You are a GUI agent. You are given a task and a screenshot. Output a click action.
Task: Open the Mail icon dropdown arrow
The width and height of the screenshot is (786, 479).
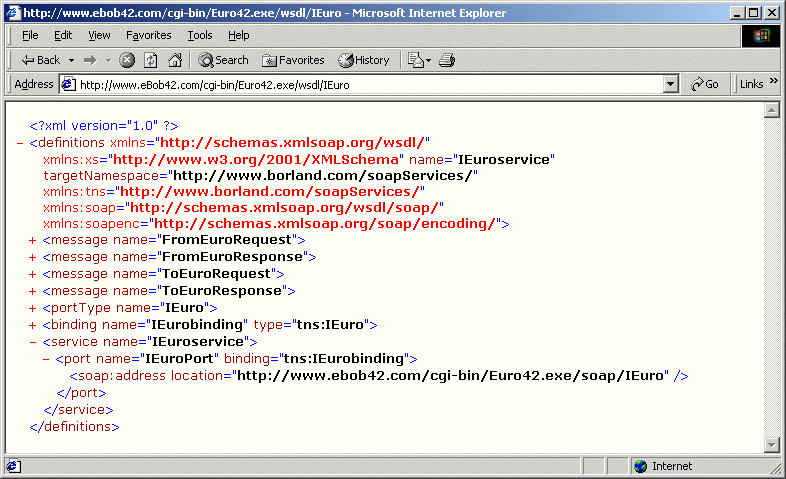coord(429,61)
